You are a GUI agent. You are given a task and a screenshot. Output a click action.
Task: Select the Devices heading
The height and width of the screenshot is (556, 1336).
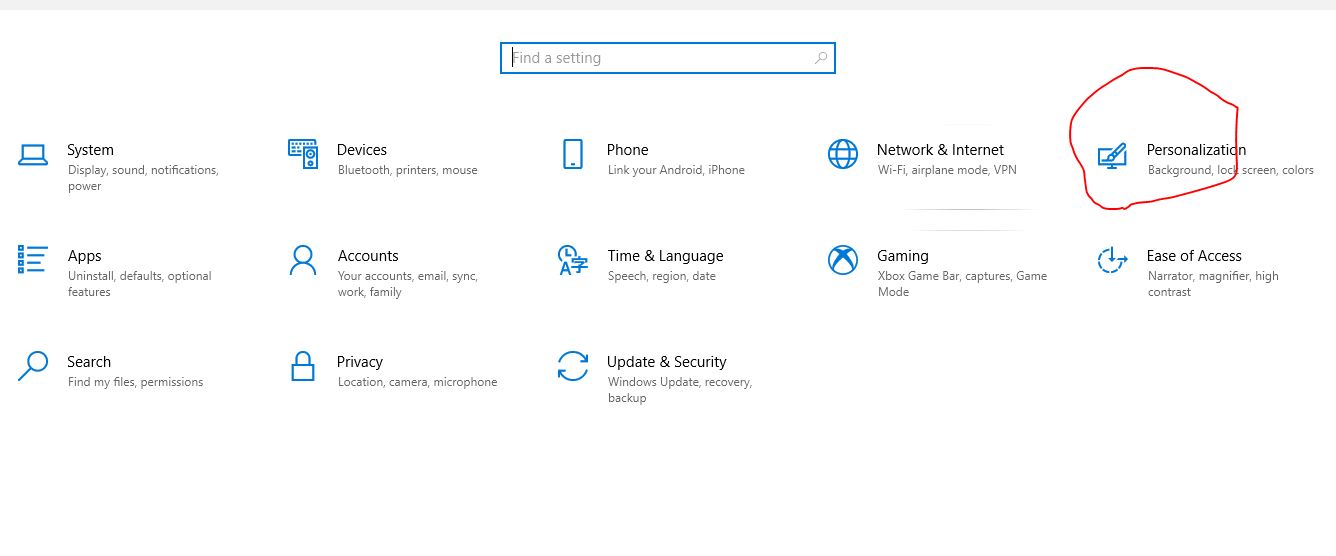click(x=362, y=150)
